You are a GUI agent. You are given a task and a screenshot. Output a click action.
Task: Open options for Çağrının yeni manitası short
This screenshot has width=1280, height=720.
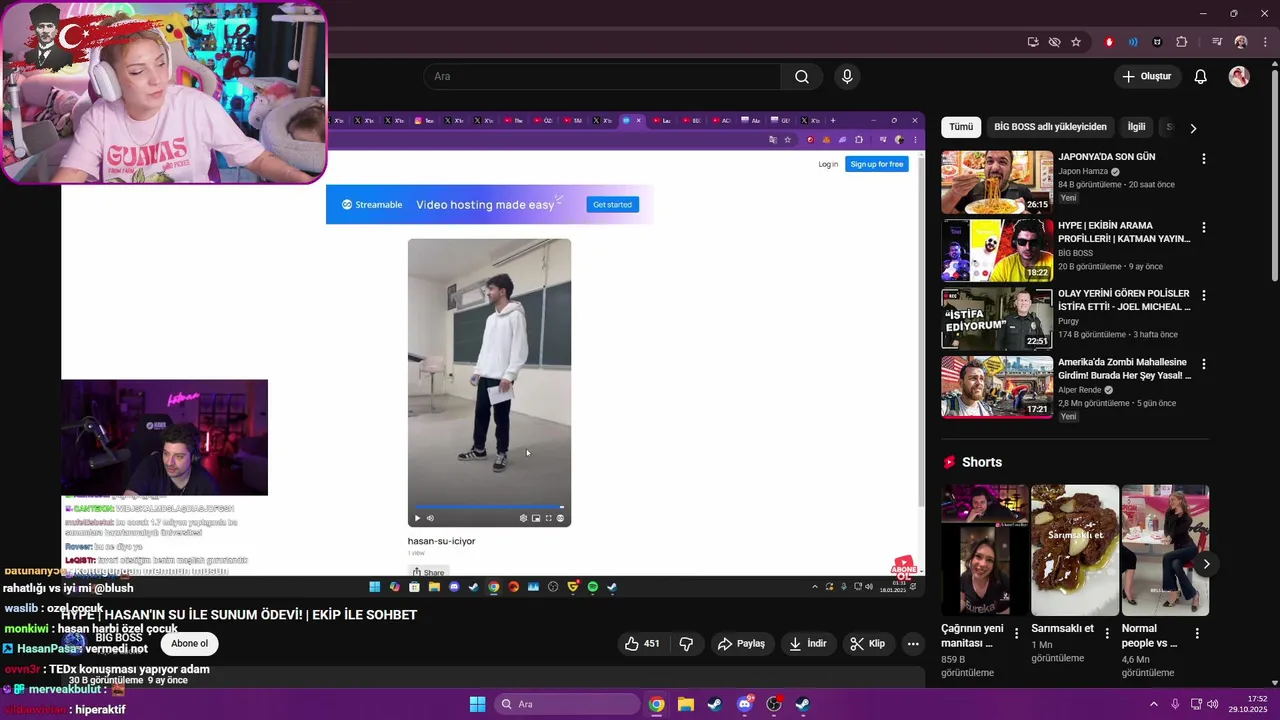click(1017, 633)
